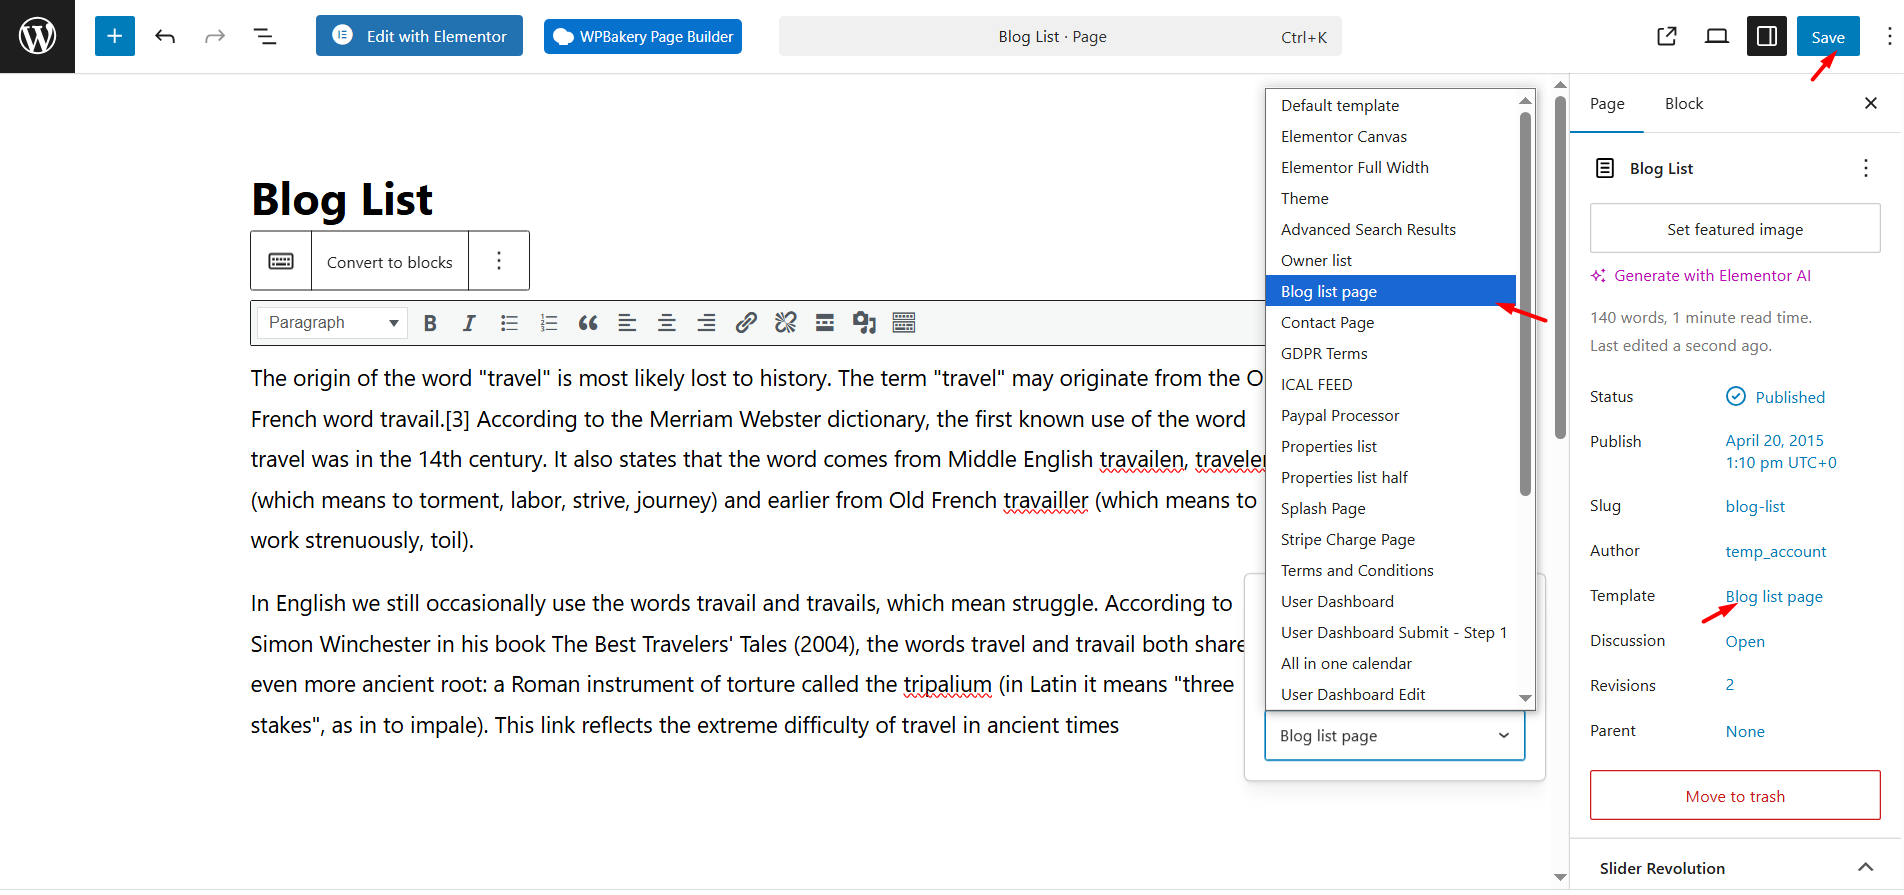Image resolution: width=1904 pixels, height=895 pixels.
Task: Open the Paragraph format dropdown
Action: [332, 322]
